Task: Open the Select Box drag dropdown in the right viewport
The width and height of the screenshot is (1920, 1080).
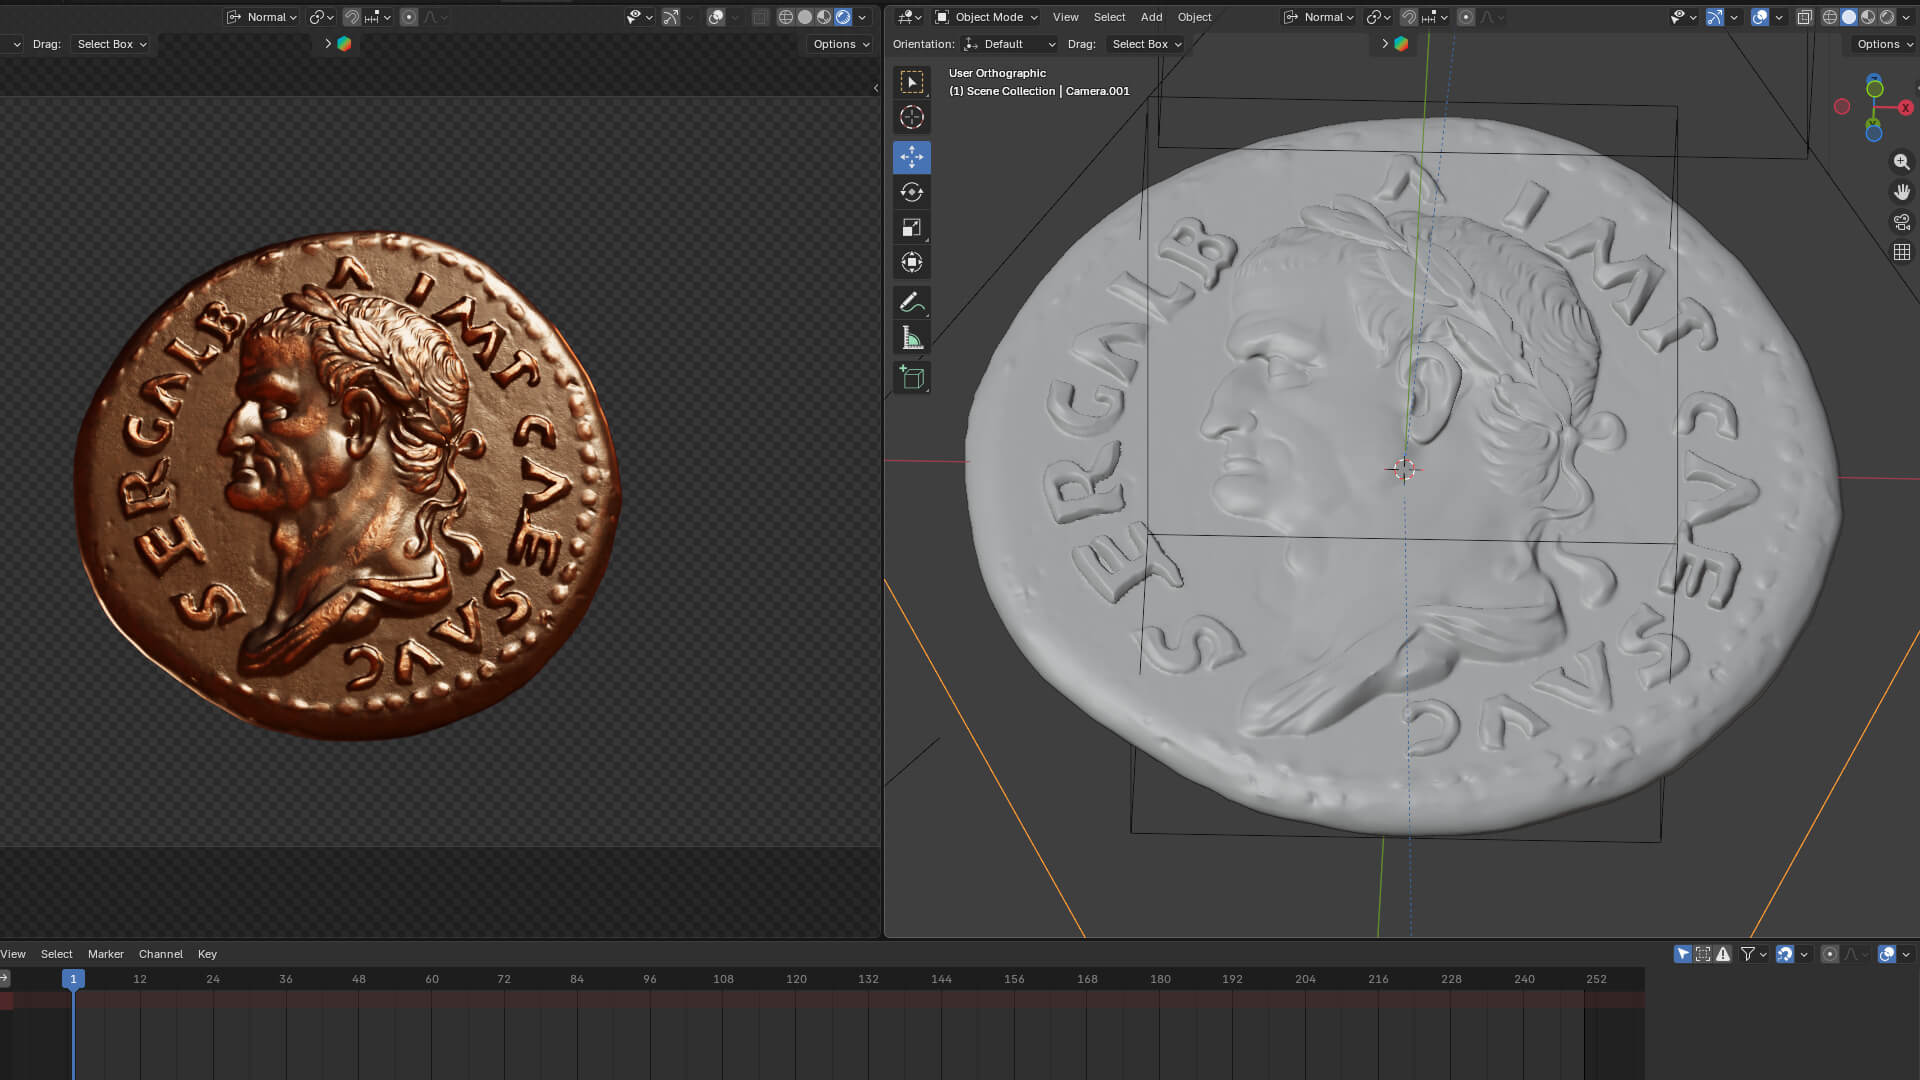Action: (x=1146, y=44)
